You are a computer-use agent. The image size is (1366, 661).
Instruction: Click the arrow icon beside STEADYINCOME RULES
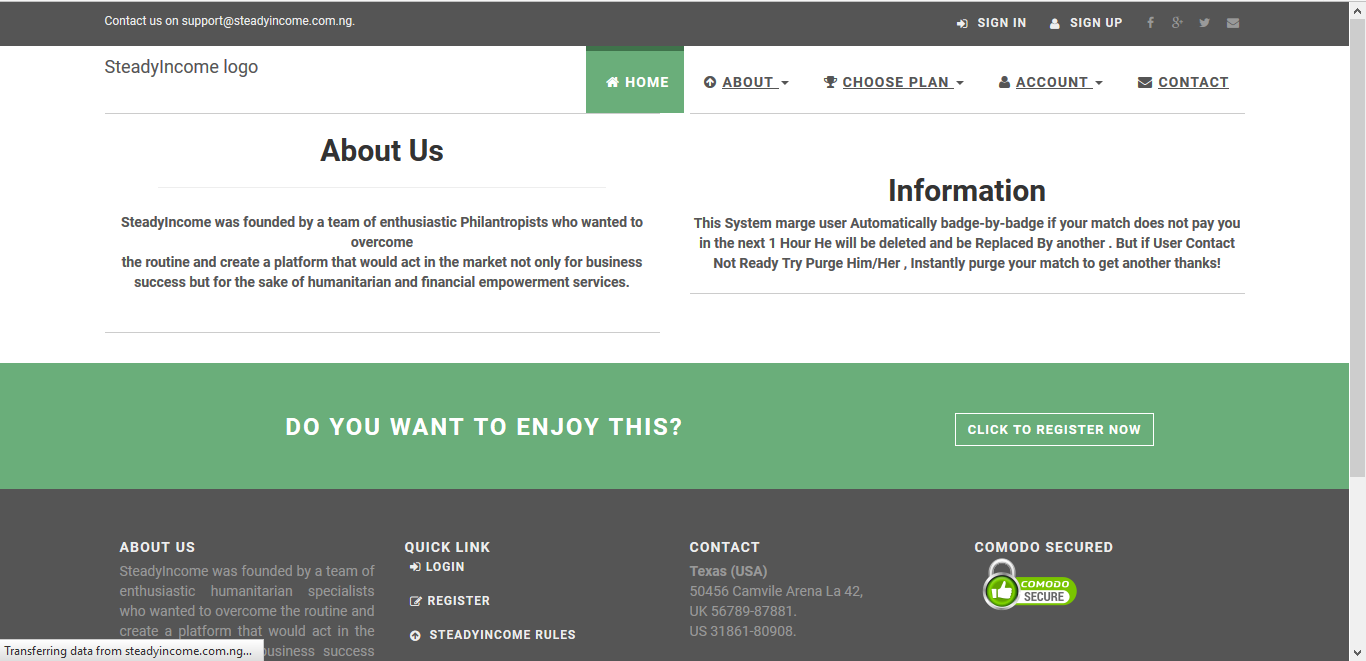pos(416,635)
